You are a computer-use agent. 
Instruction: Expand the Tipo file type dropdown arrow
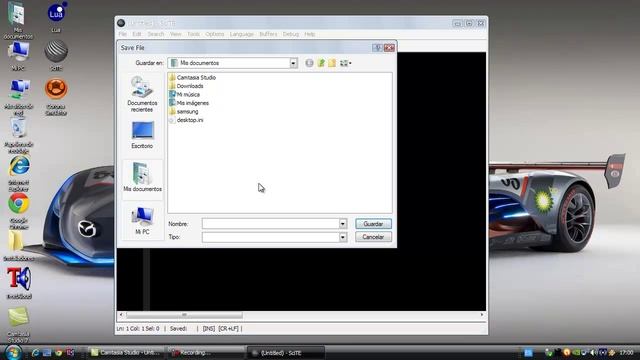(x=343, y=237)
